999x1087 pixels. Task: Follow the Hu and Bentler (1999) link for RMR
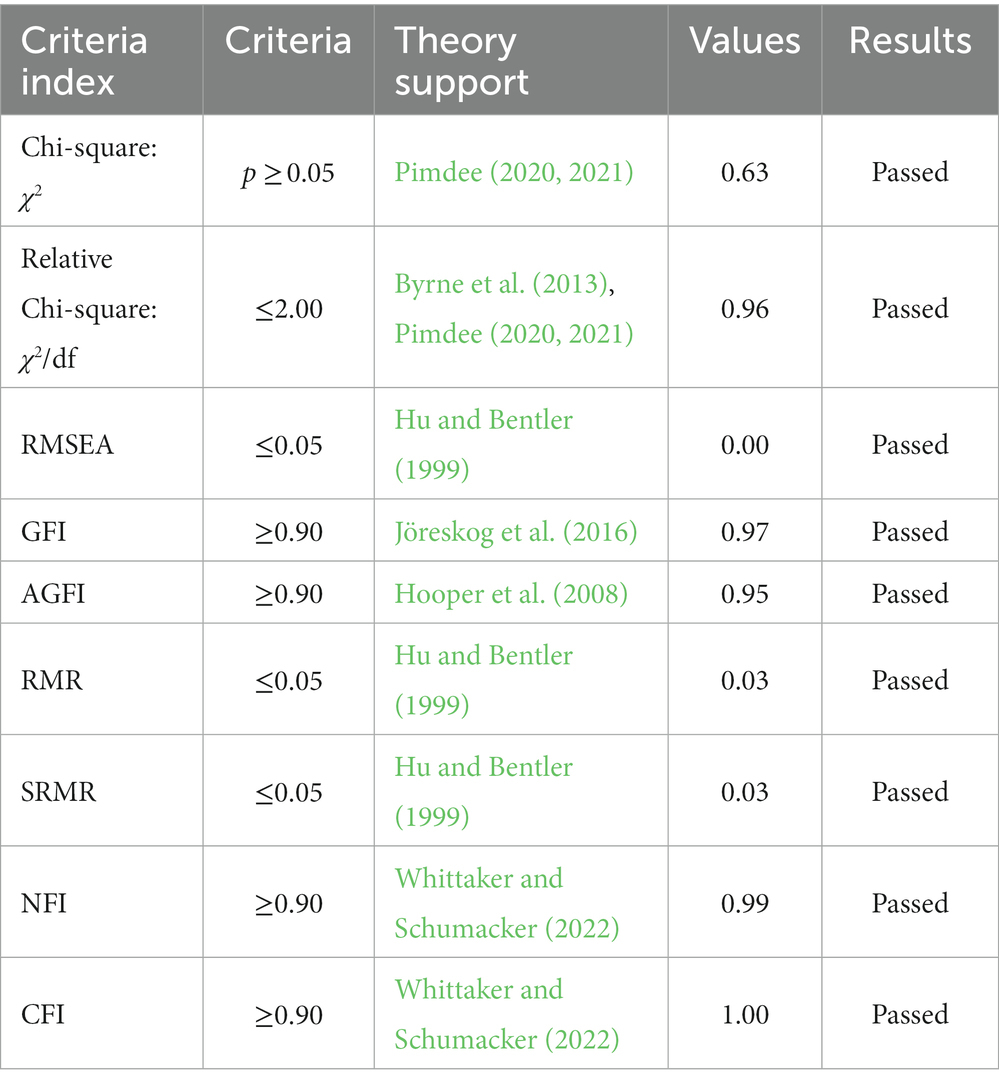[483, 680]
